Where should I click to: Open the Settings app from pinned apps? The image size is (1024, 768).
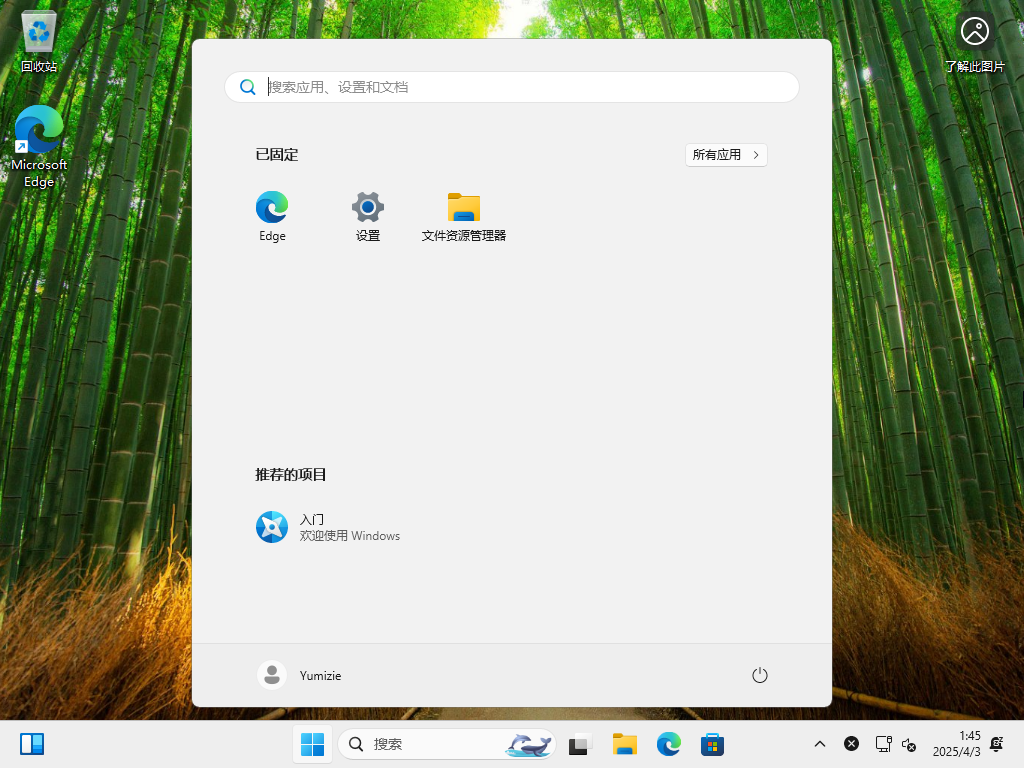367,207
